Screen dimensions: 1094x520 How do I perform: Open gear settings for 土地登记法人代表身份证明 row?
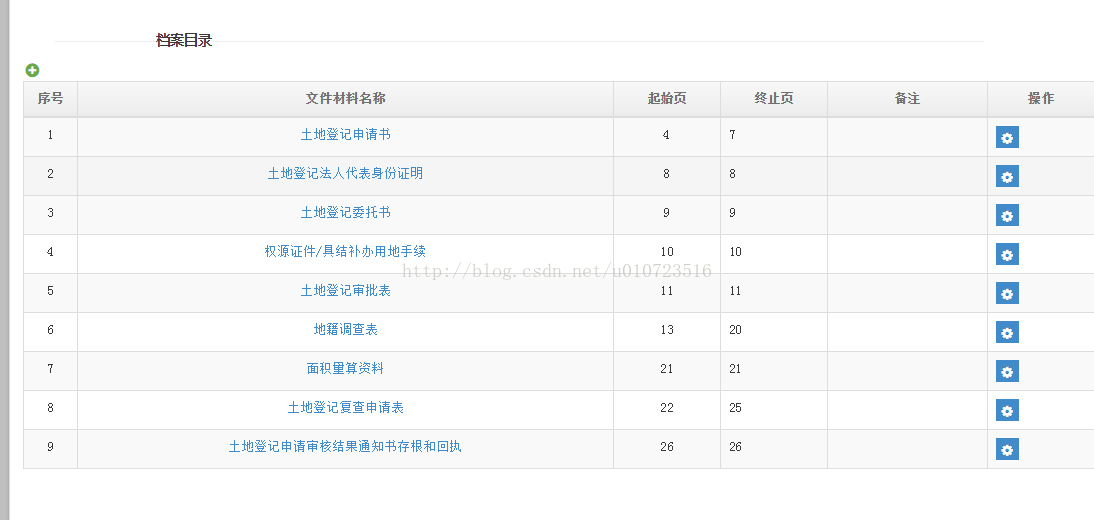click(1007, 177)
